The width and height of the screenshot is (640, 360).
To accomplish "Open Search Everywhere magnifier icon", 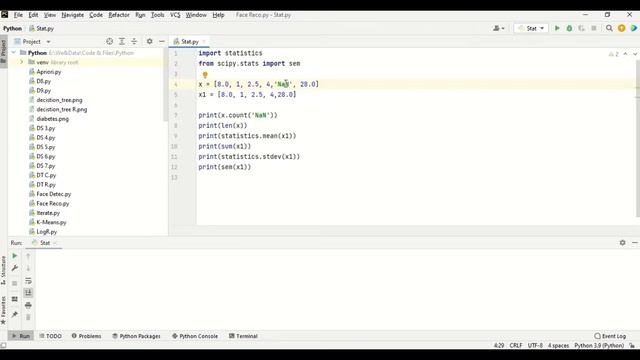I will (x=609, y=28).
